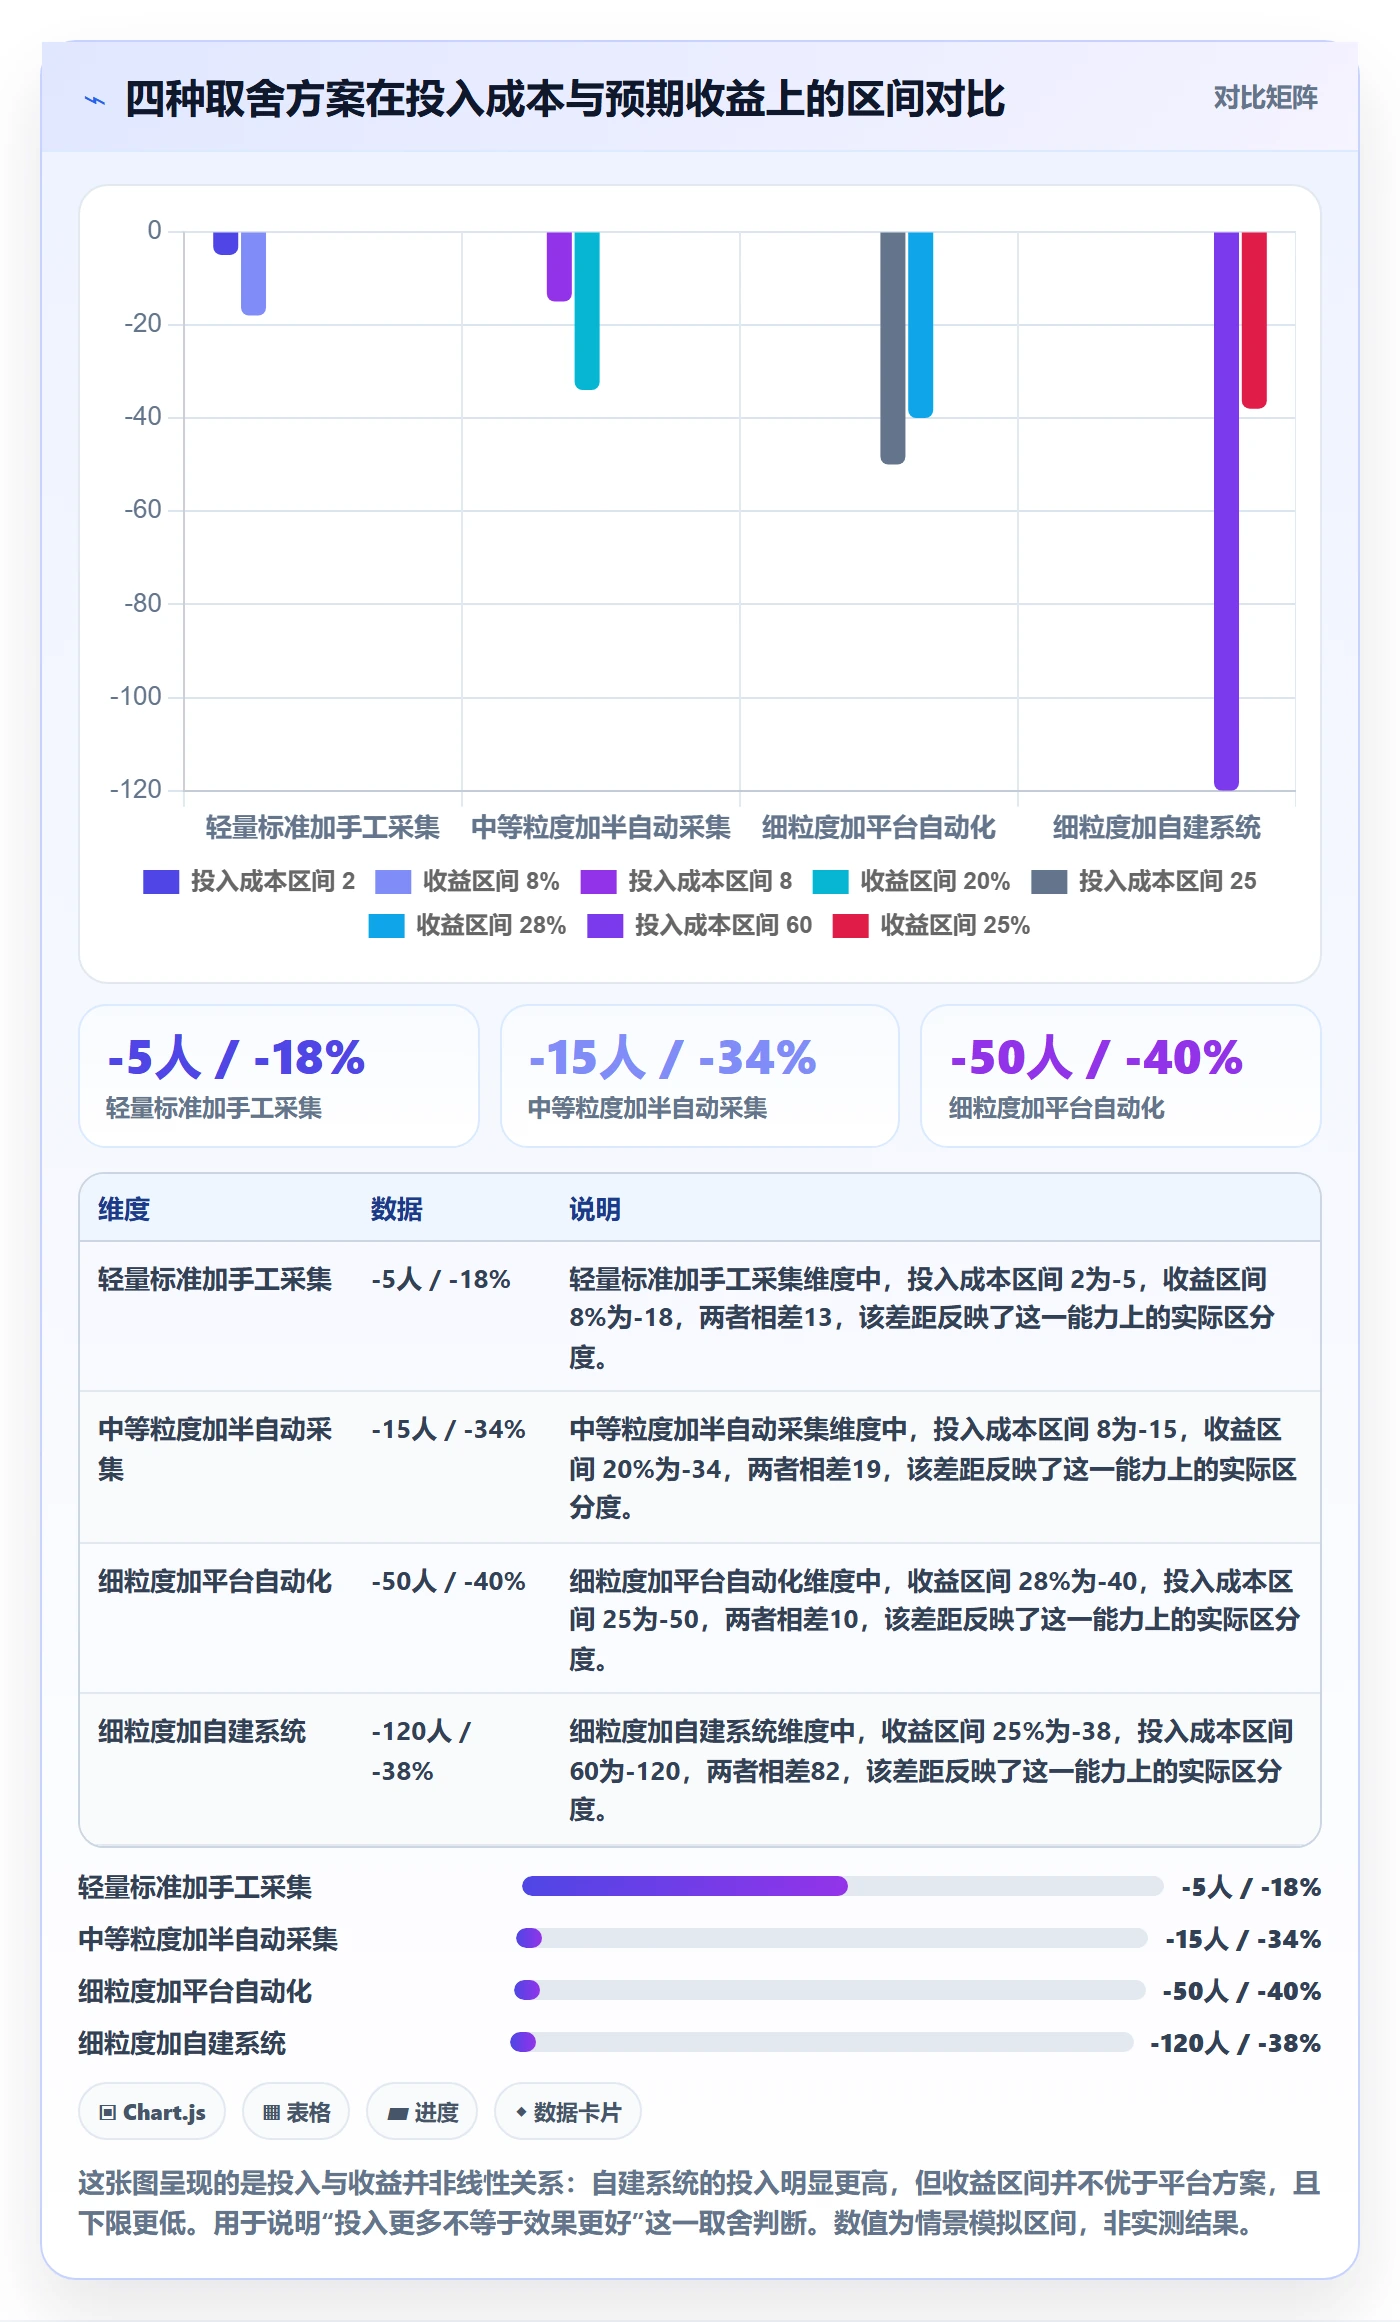This screenshot has height=2322, width=1400.
Task: Click the 进度 tag chip
Action: coord(422,2112)
